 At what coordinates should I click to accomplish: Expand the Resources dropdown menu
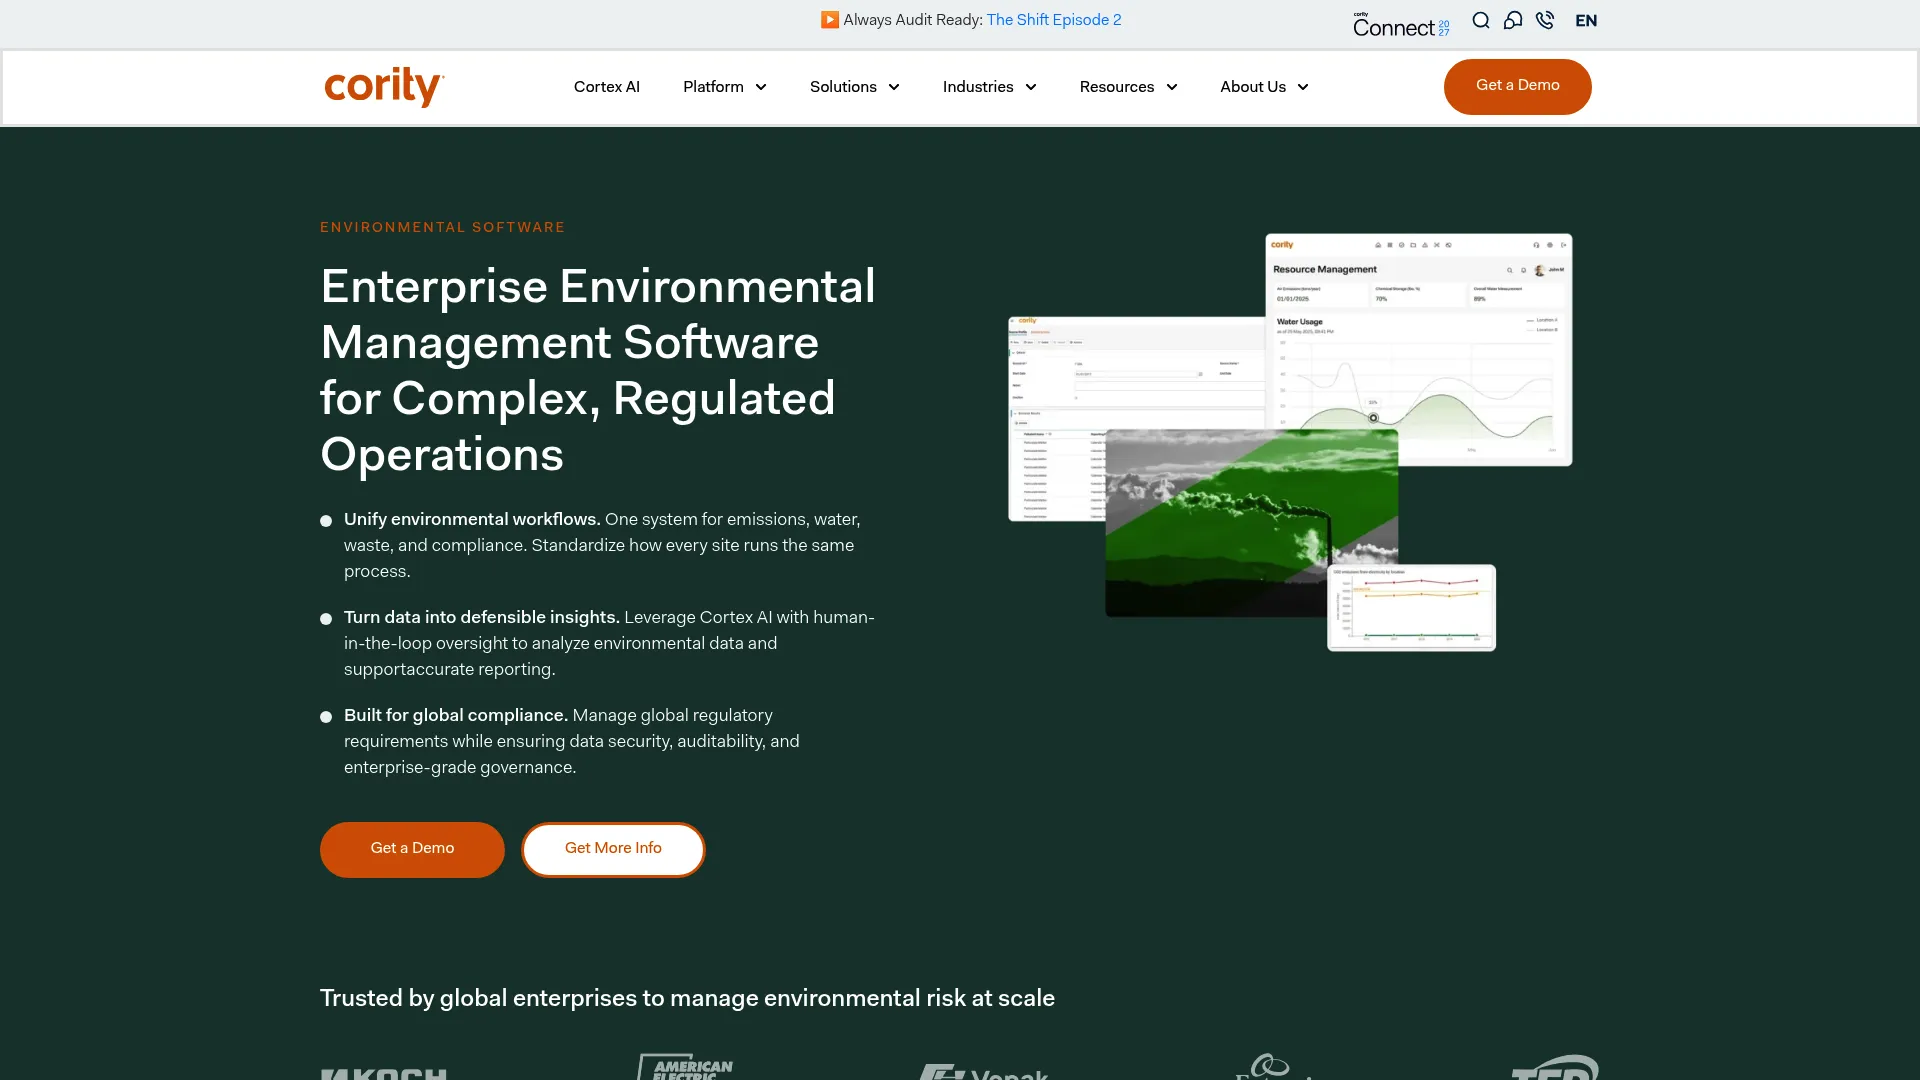click(1129, 87)
